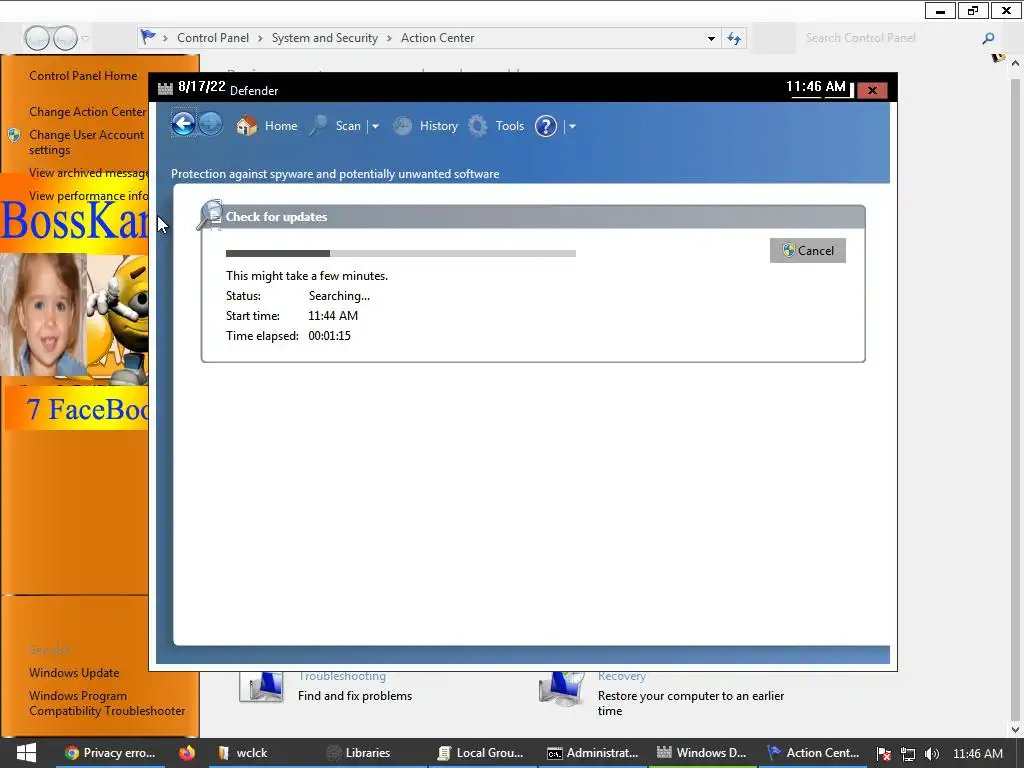Click the Defender forward arrow
The image size is (1024, 768).
point(210,124)
